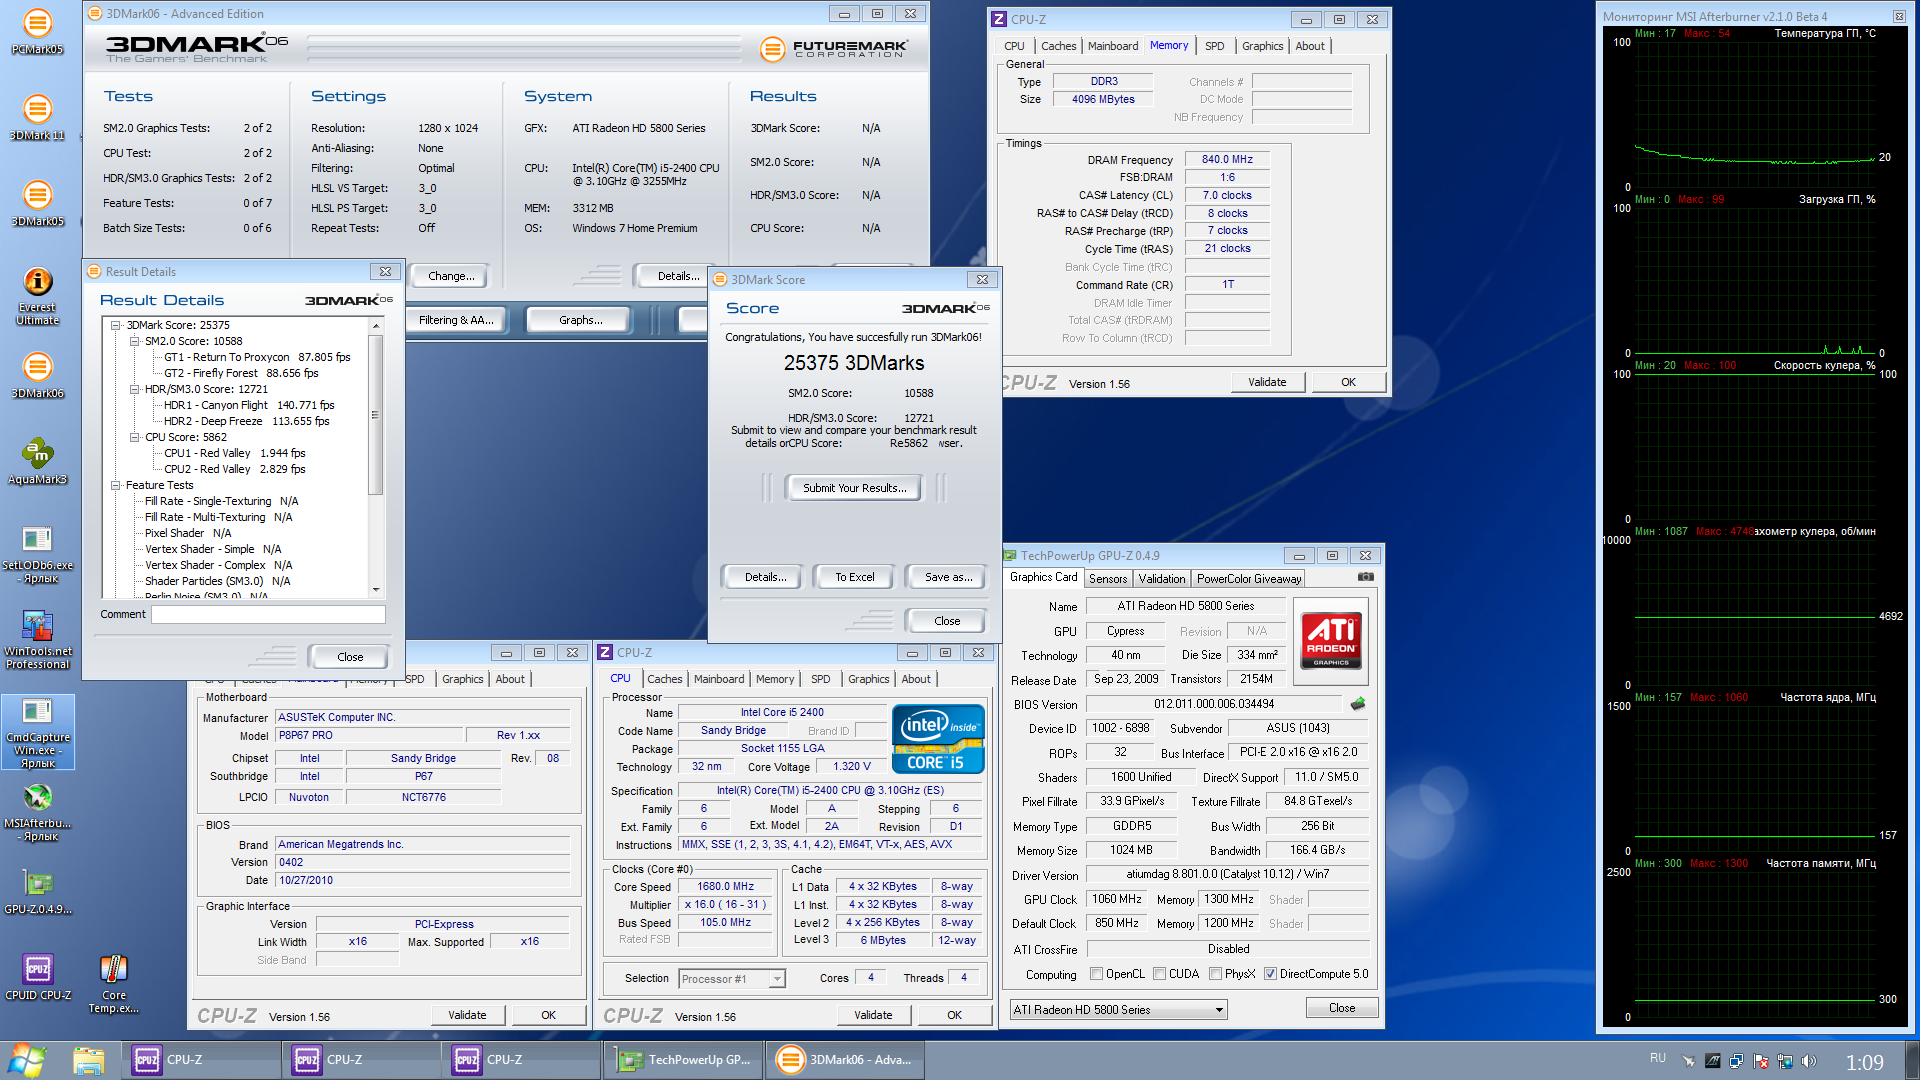Open the MSIAfterburner shortcut icon
This screenshot has height=1080, width=1920.
[37, 812]
